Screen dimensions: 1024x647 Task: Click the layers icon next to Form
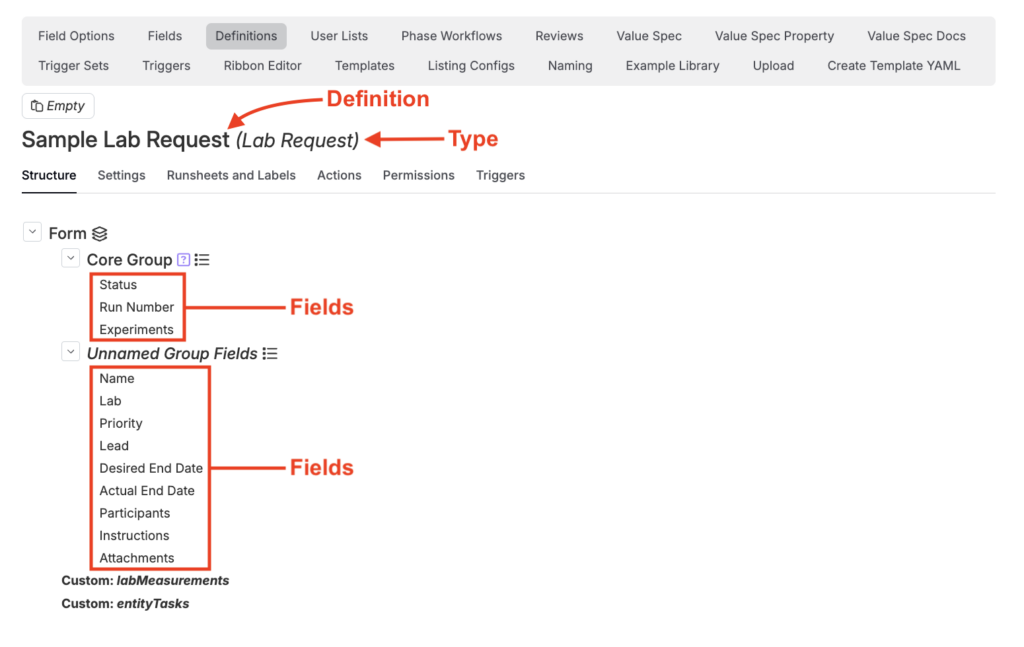pos(99,234)
